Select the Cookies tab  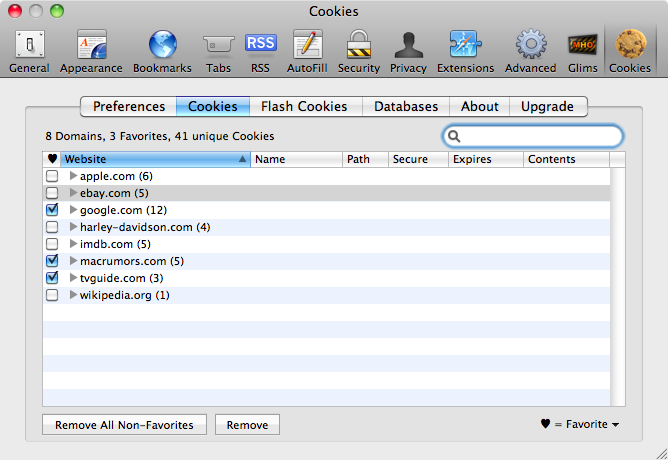point(213,106)
